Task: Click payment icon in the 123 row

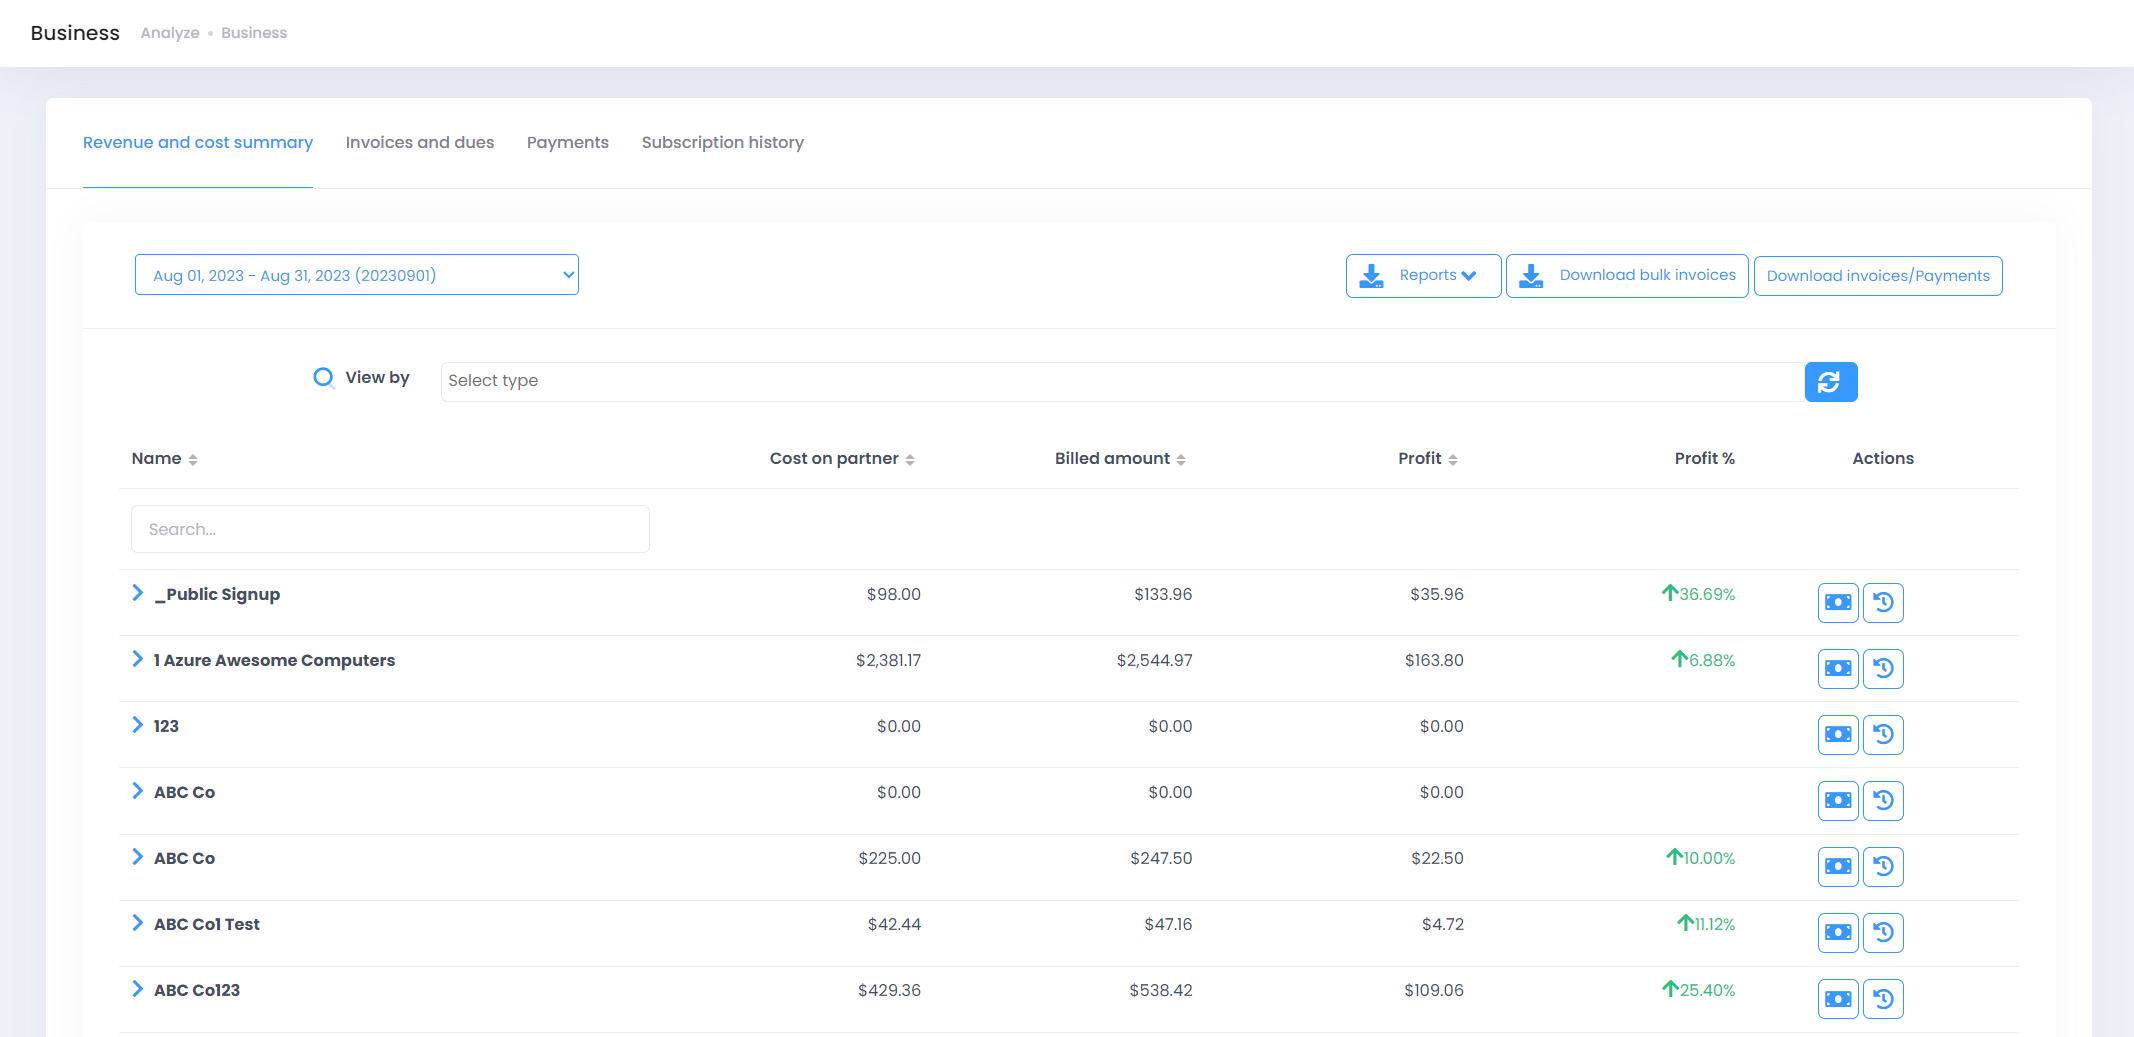Action: [x=1838, y=735]
